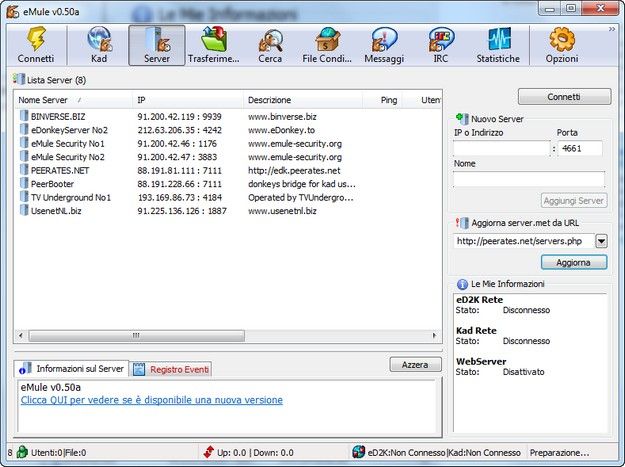Click Preparazione... status bar text

(x=559, y=453)
